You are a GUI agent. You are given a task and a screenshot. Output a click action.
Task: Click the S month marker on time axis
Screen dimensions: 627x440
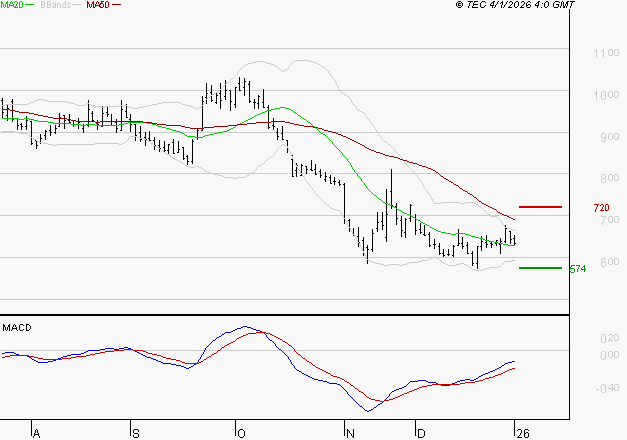(135, 433)
